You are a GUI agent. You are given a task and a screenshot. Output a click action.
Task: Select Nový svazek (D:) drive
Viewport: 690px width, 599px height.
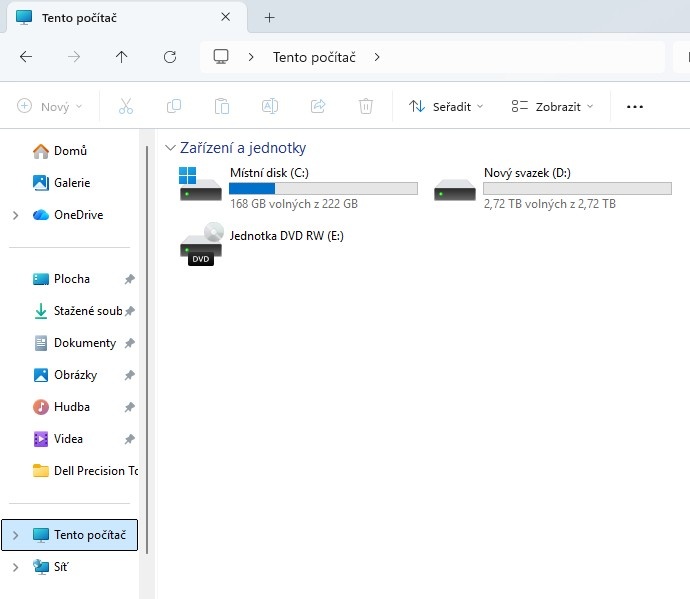(x=552, y=187)
